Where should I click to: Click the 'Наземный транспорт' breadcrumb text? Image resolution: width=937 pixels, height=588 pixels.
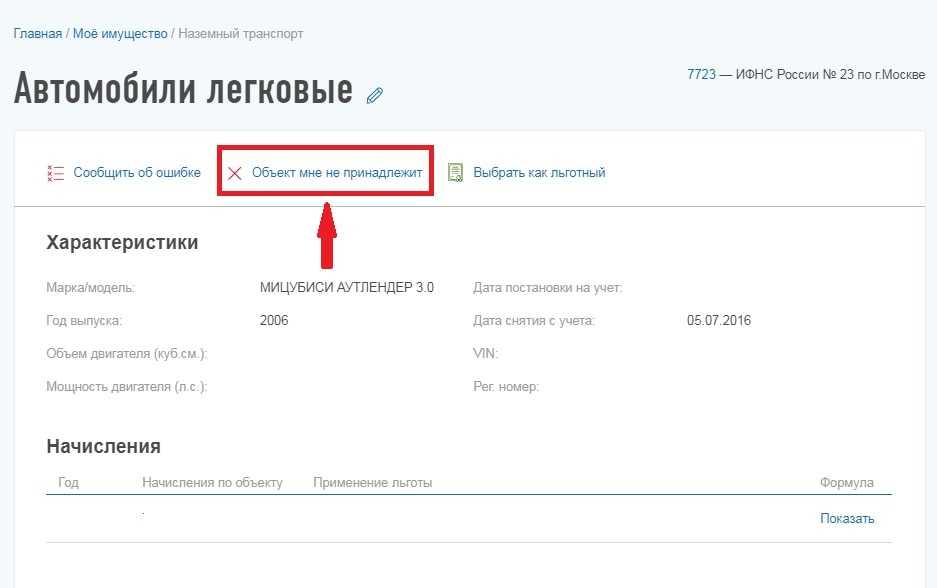click(240, 34)
